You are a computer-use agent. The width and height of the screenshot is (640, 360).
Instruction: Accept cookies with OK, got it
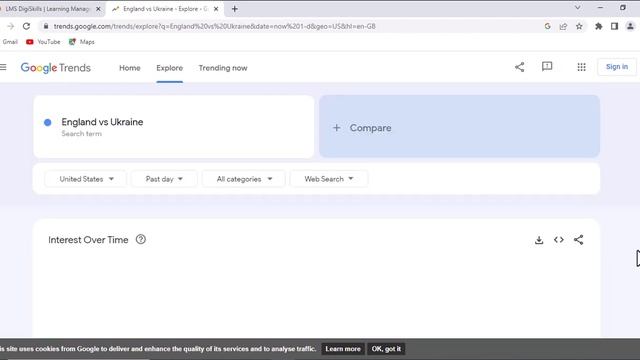tap(386, 349)
